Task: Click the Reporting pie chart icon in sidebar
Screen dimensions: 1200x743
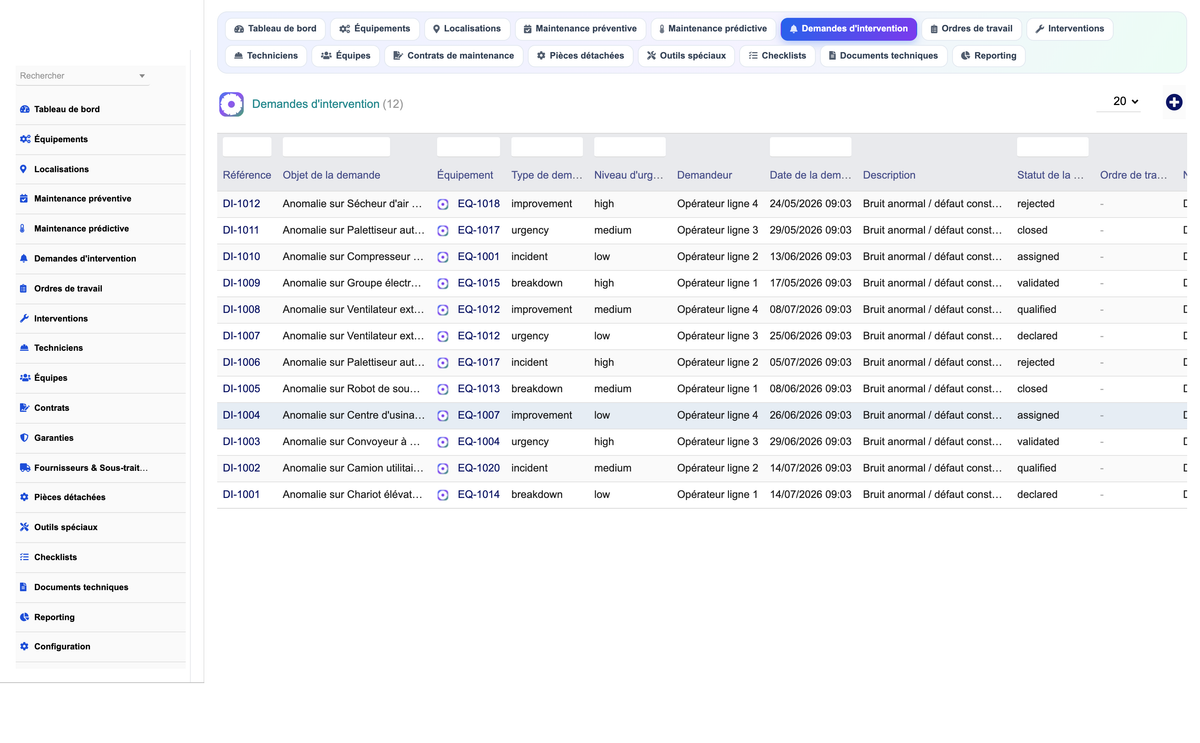Action: [x=24, y=617]
